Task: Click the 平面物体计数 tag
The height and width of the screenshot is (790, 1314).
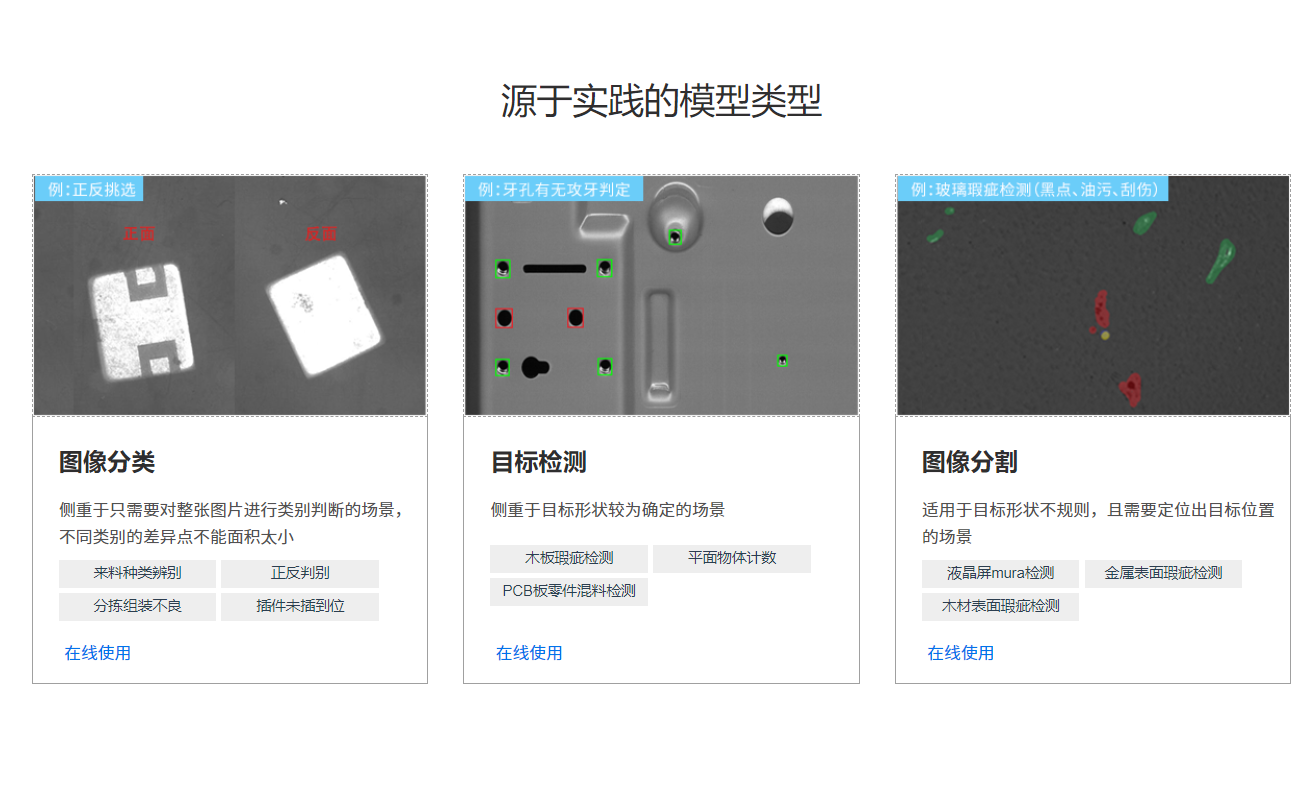Action: click(x=732, y=559)
